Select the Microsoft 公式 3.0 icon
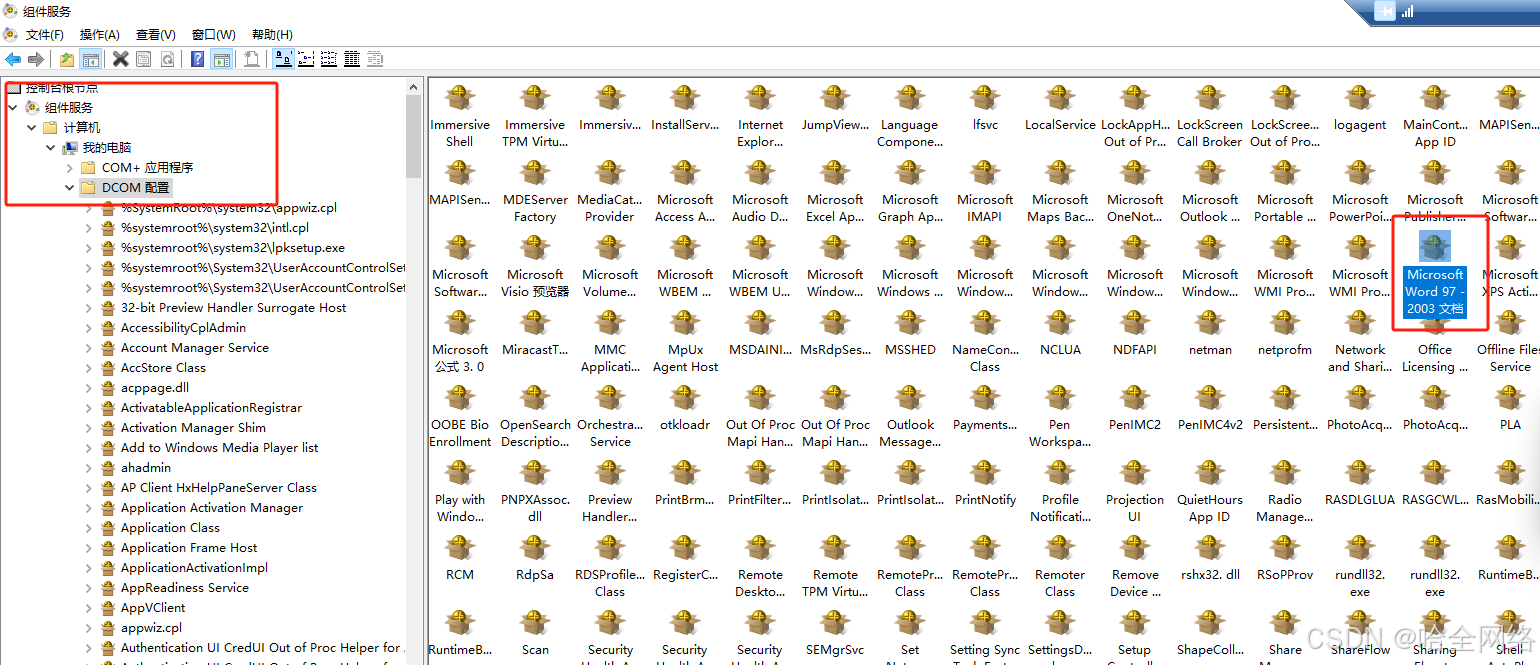Viewport: 1540px width, 665px height. 460,341
